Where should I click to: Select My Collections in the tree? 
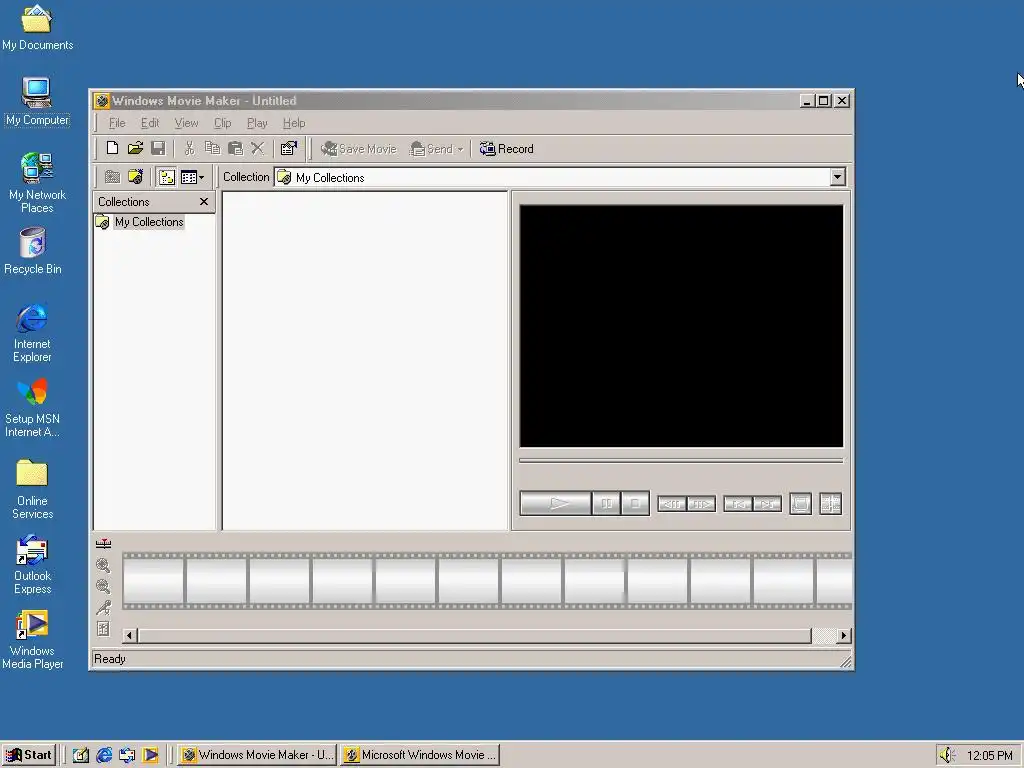(149, 222)
